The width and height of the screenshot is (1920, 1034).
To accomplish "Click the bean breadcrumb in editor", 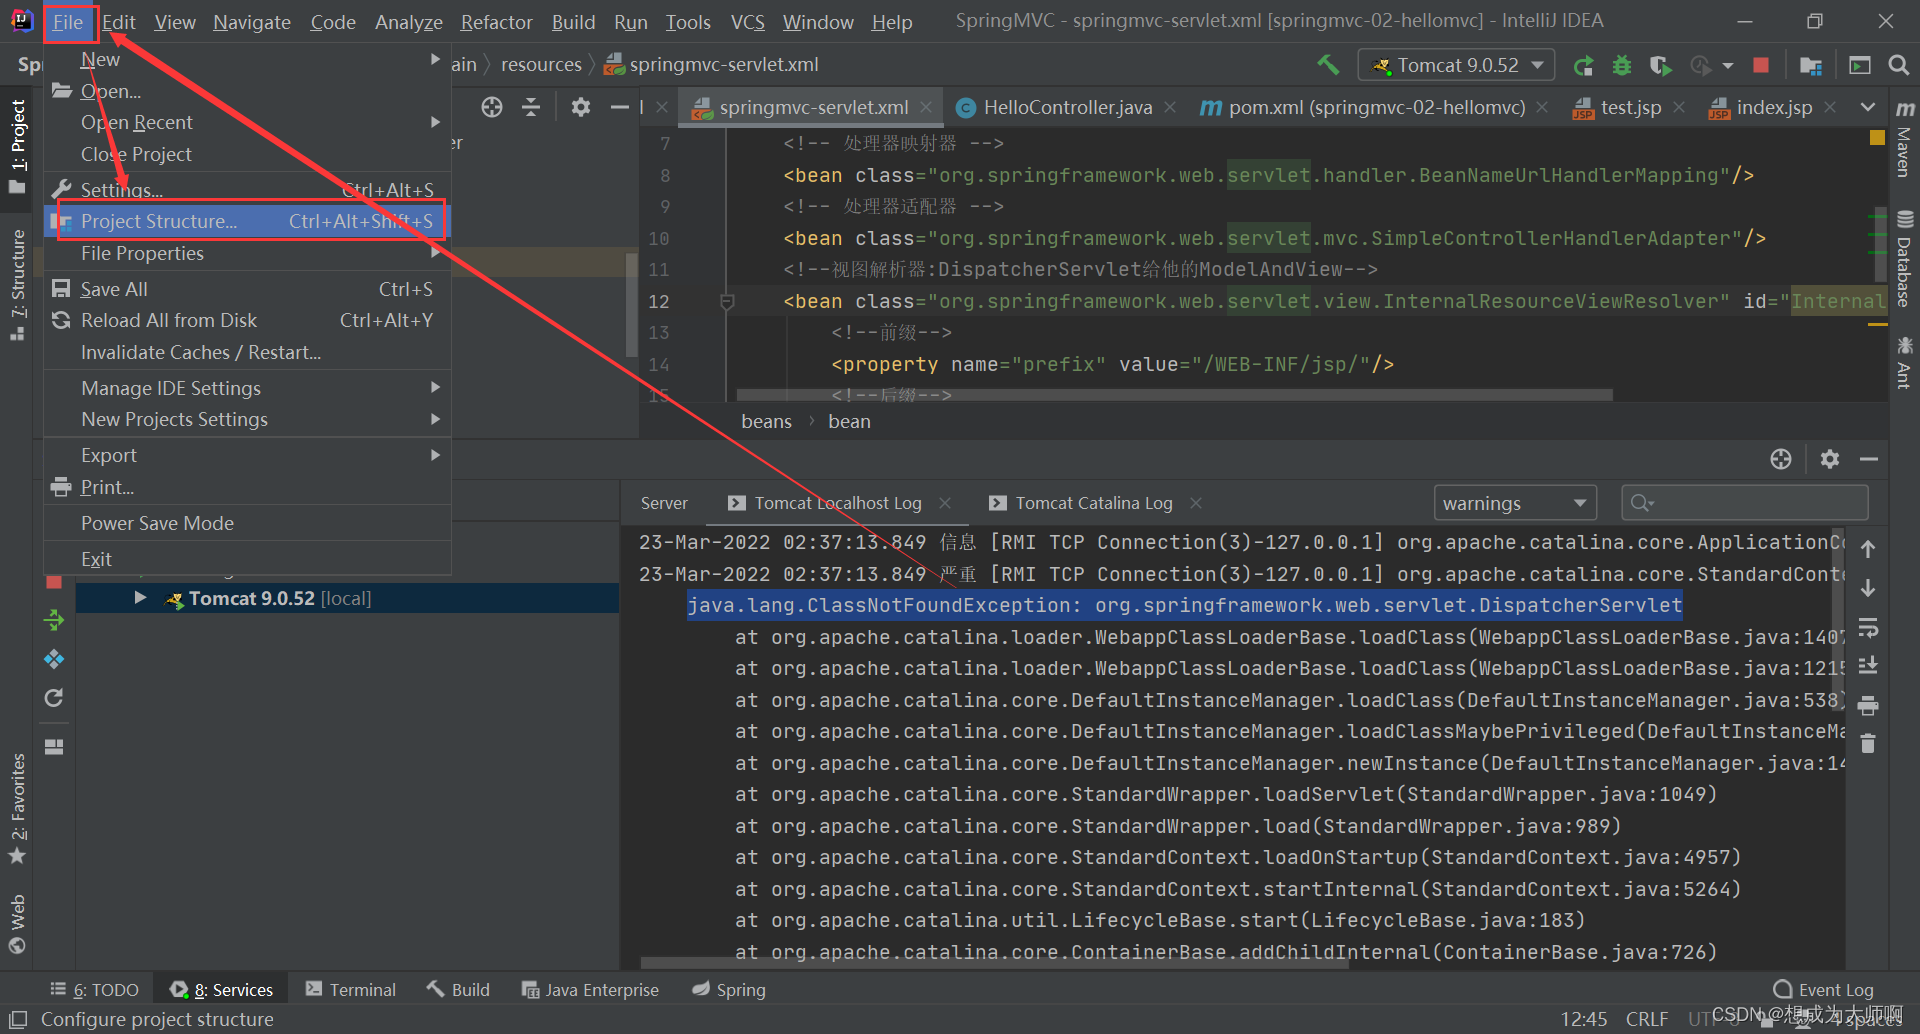I will [x=849, y=422].
